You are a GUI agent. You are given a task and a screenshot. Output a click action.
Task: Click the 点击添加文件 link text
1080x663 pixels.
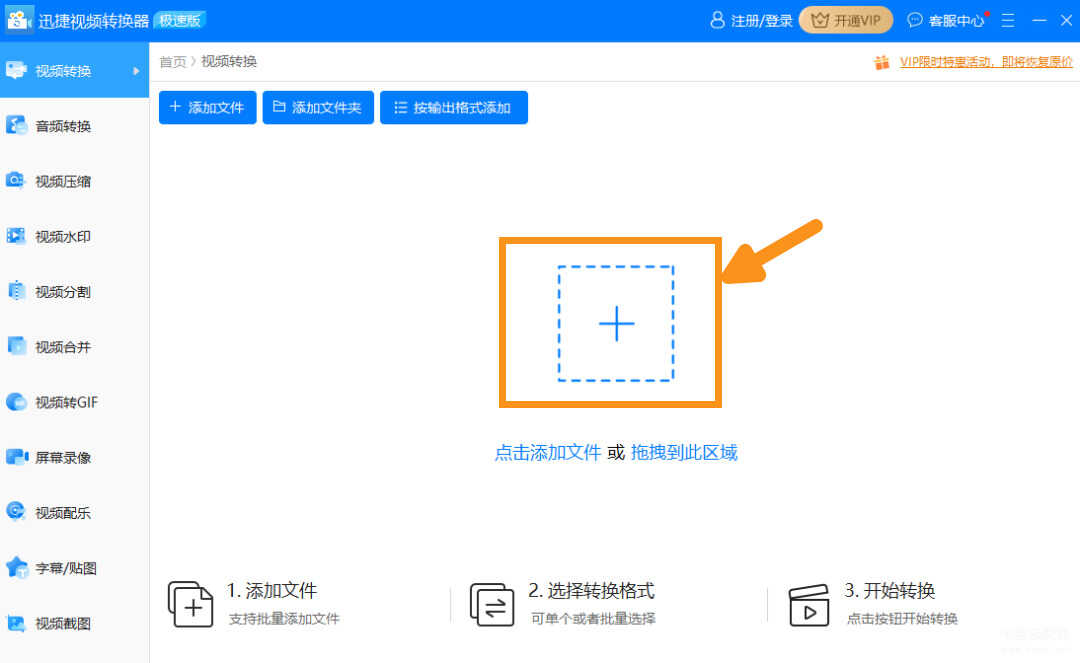coord(548,452)
